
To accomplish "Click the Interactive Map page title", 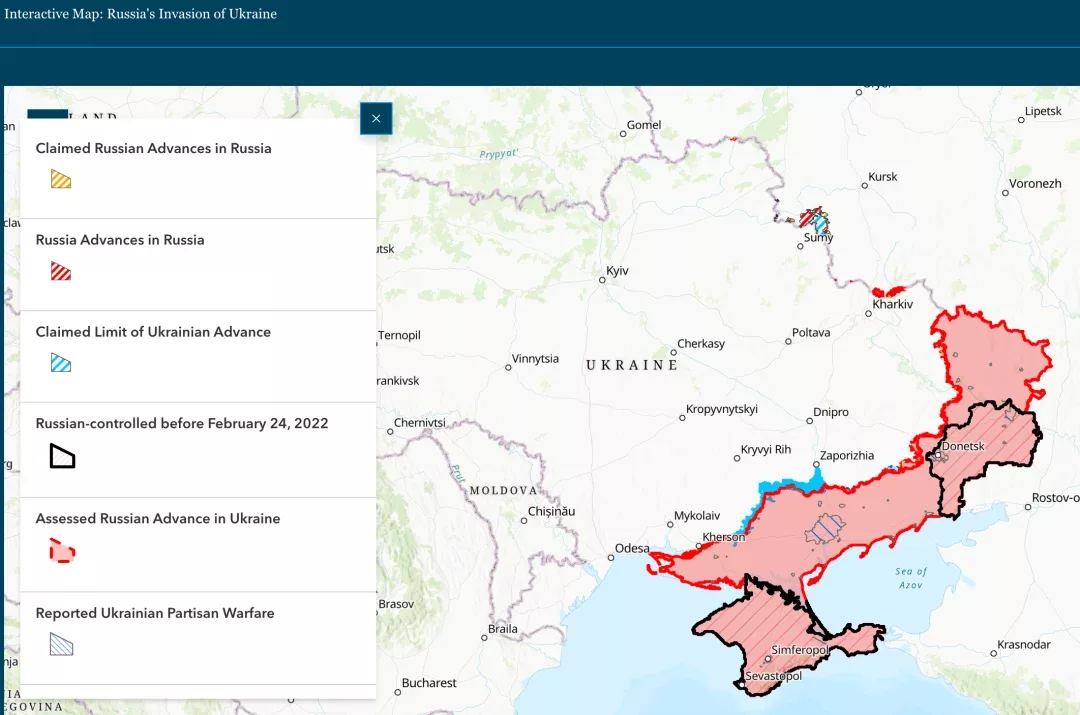I will click(141, 14).
